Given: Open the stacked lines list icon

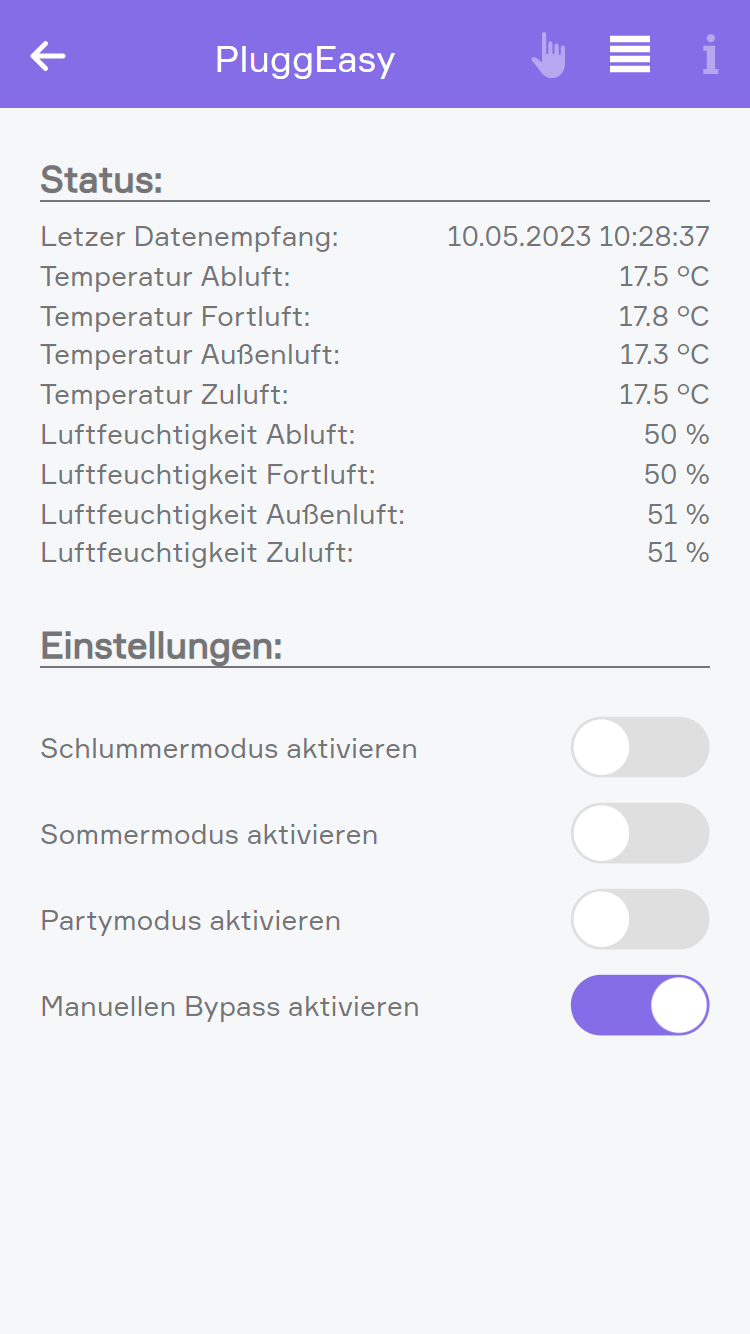Looking at the screenshot, I should click(x=630, y=55).
